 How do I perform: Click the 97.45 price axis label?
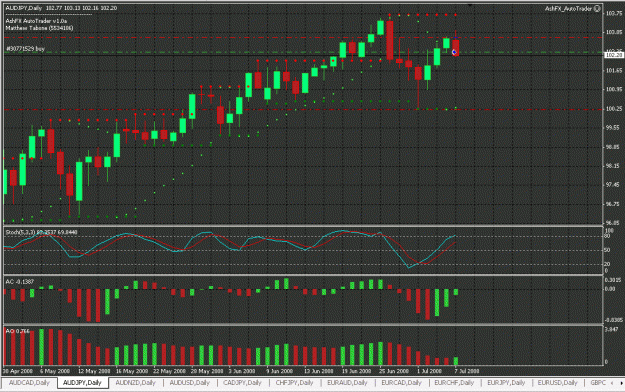614,185
